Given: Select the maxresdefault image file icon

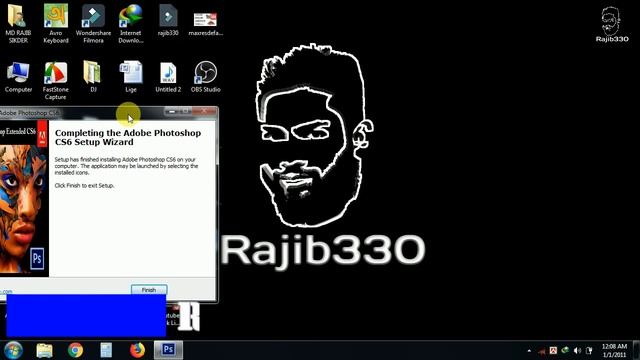Looking at the screenshot, I should (205, 24).
